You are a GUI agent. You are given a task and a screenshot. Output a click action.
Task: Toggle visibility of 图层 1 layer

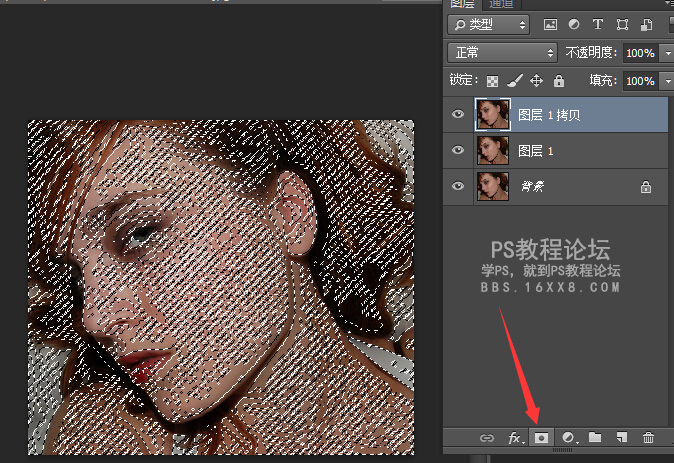point(458,150)
